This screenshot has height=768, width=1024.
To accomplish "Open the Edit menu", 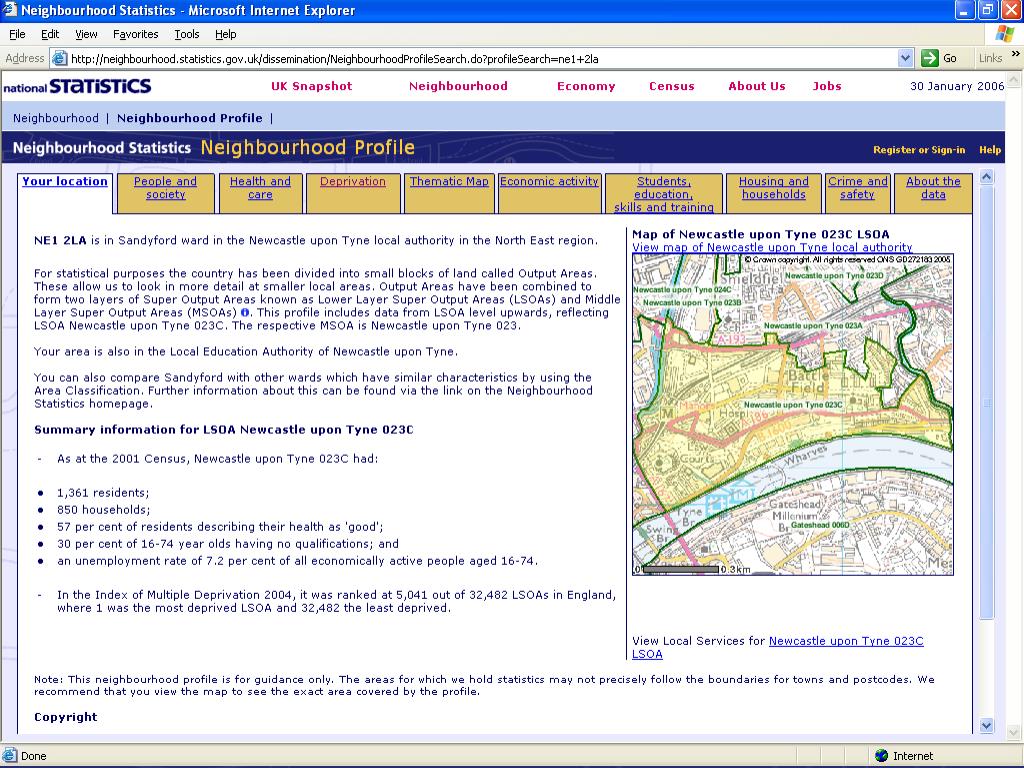I will [x=50, y=34].
